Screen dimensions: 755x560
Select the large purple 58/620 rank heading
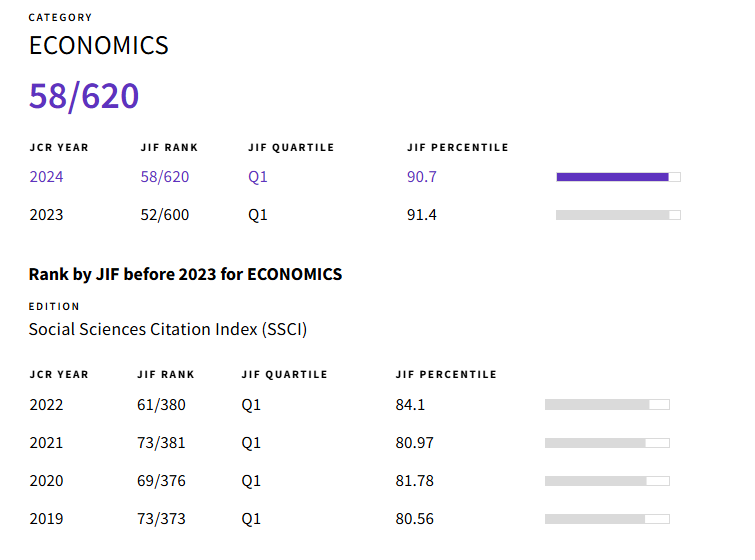[84, 96]
